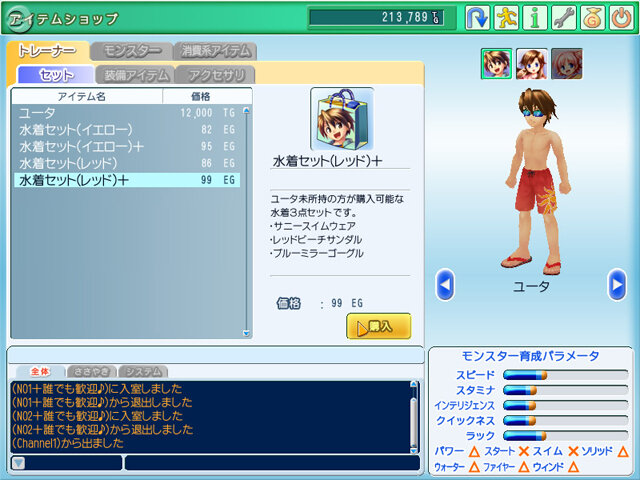The image size is (640, 480).
Task: Select the brown-haired boy trainer portrait
Action: tap(496, 64)
